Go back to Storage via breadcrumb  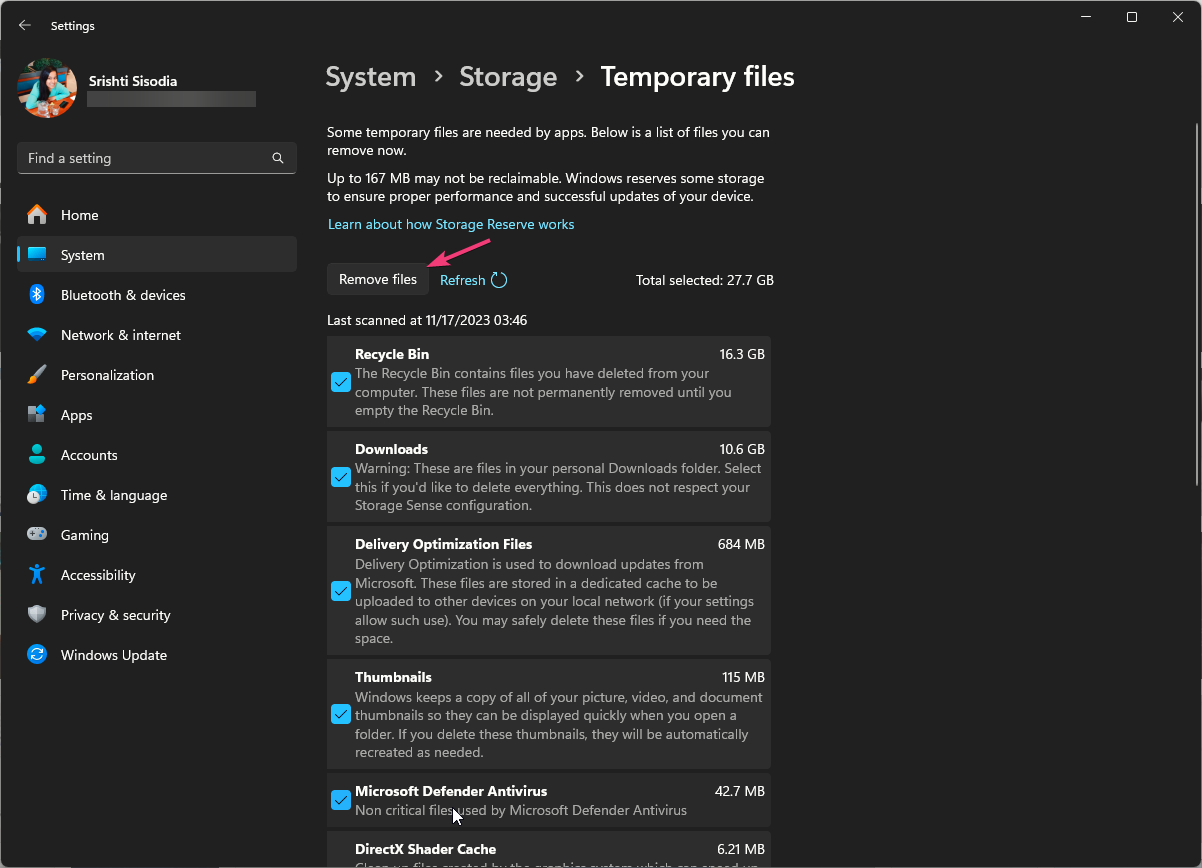508,76
